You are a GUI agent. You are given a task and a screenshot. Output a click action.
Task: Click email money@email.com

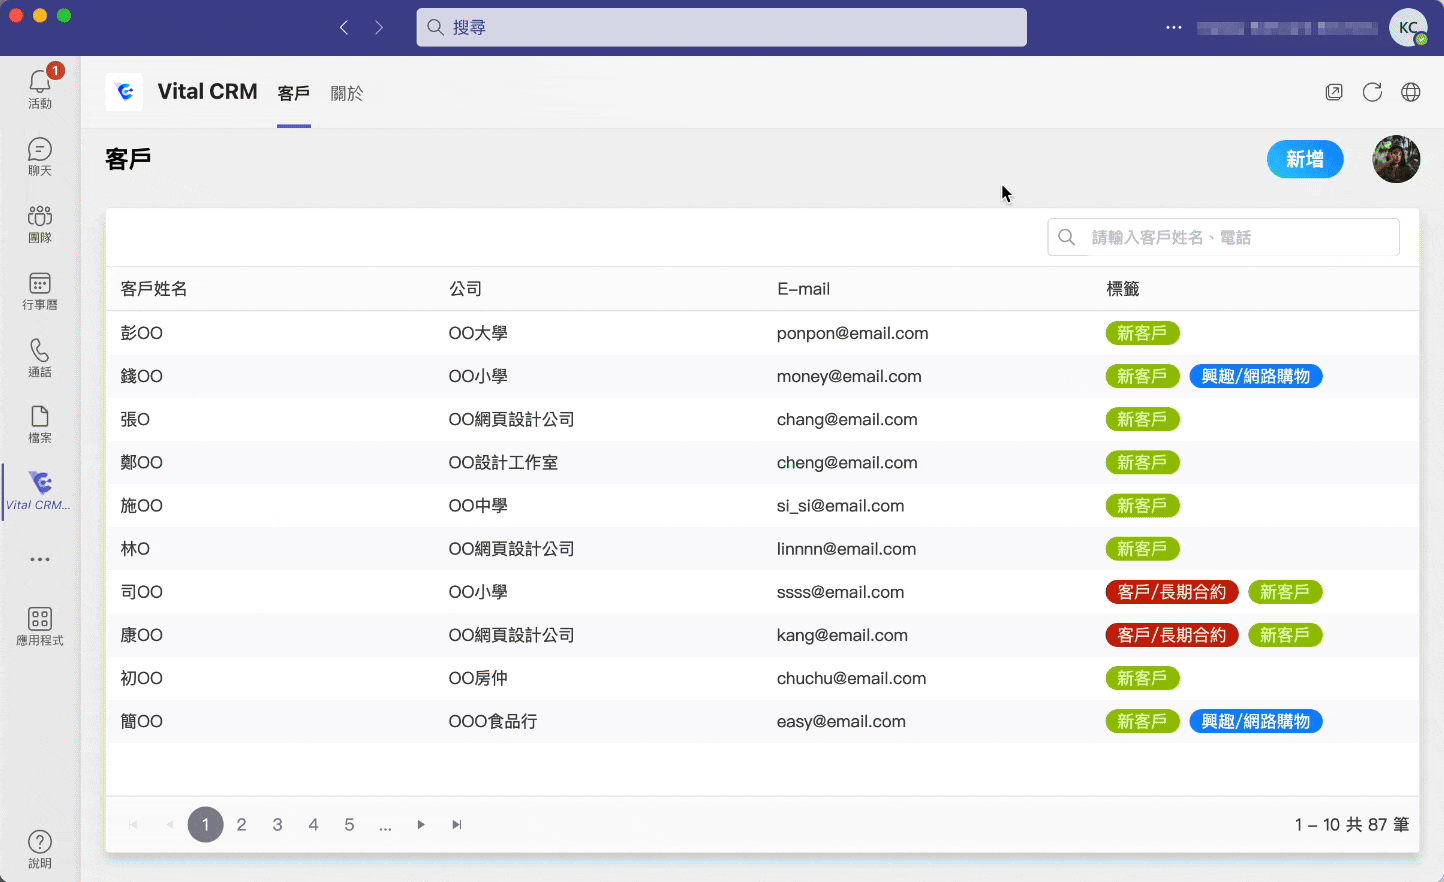[x=849, y=376]
